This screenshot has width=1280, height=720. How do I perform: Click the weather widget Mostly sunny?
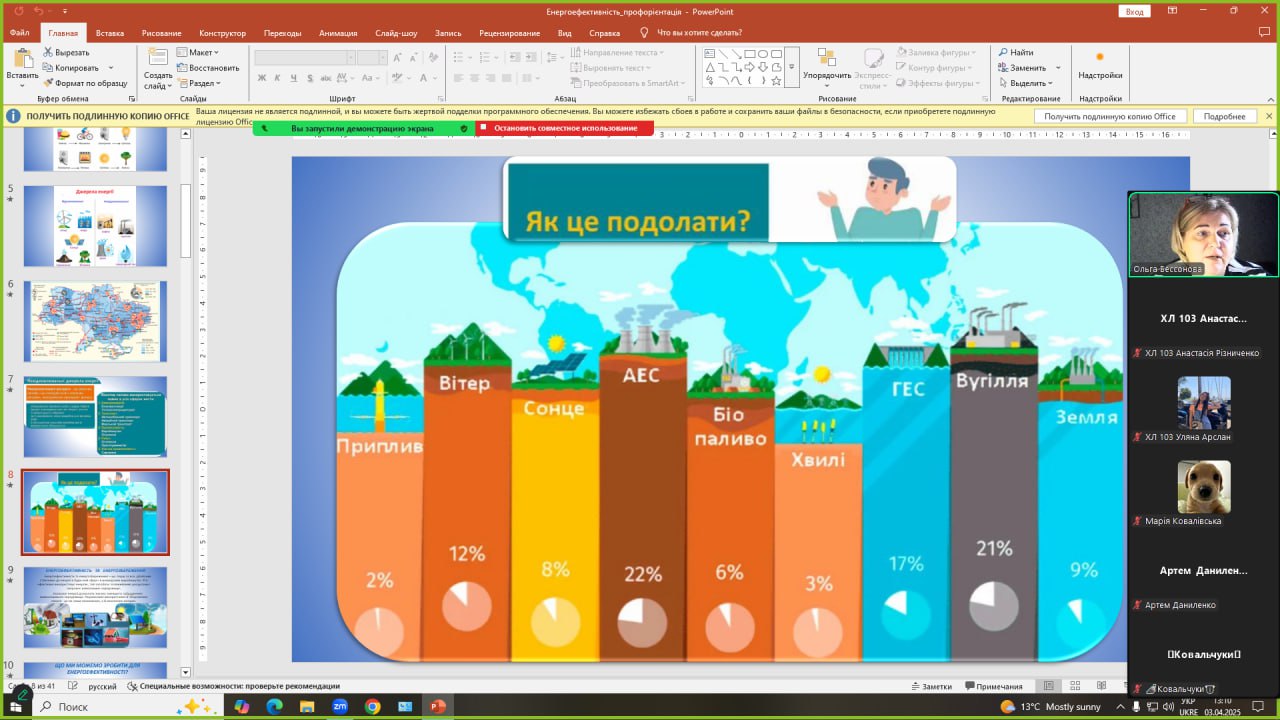coord(1050,706)
